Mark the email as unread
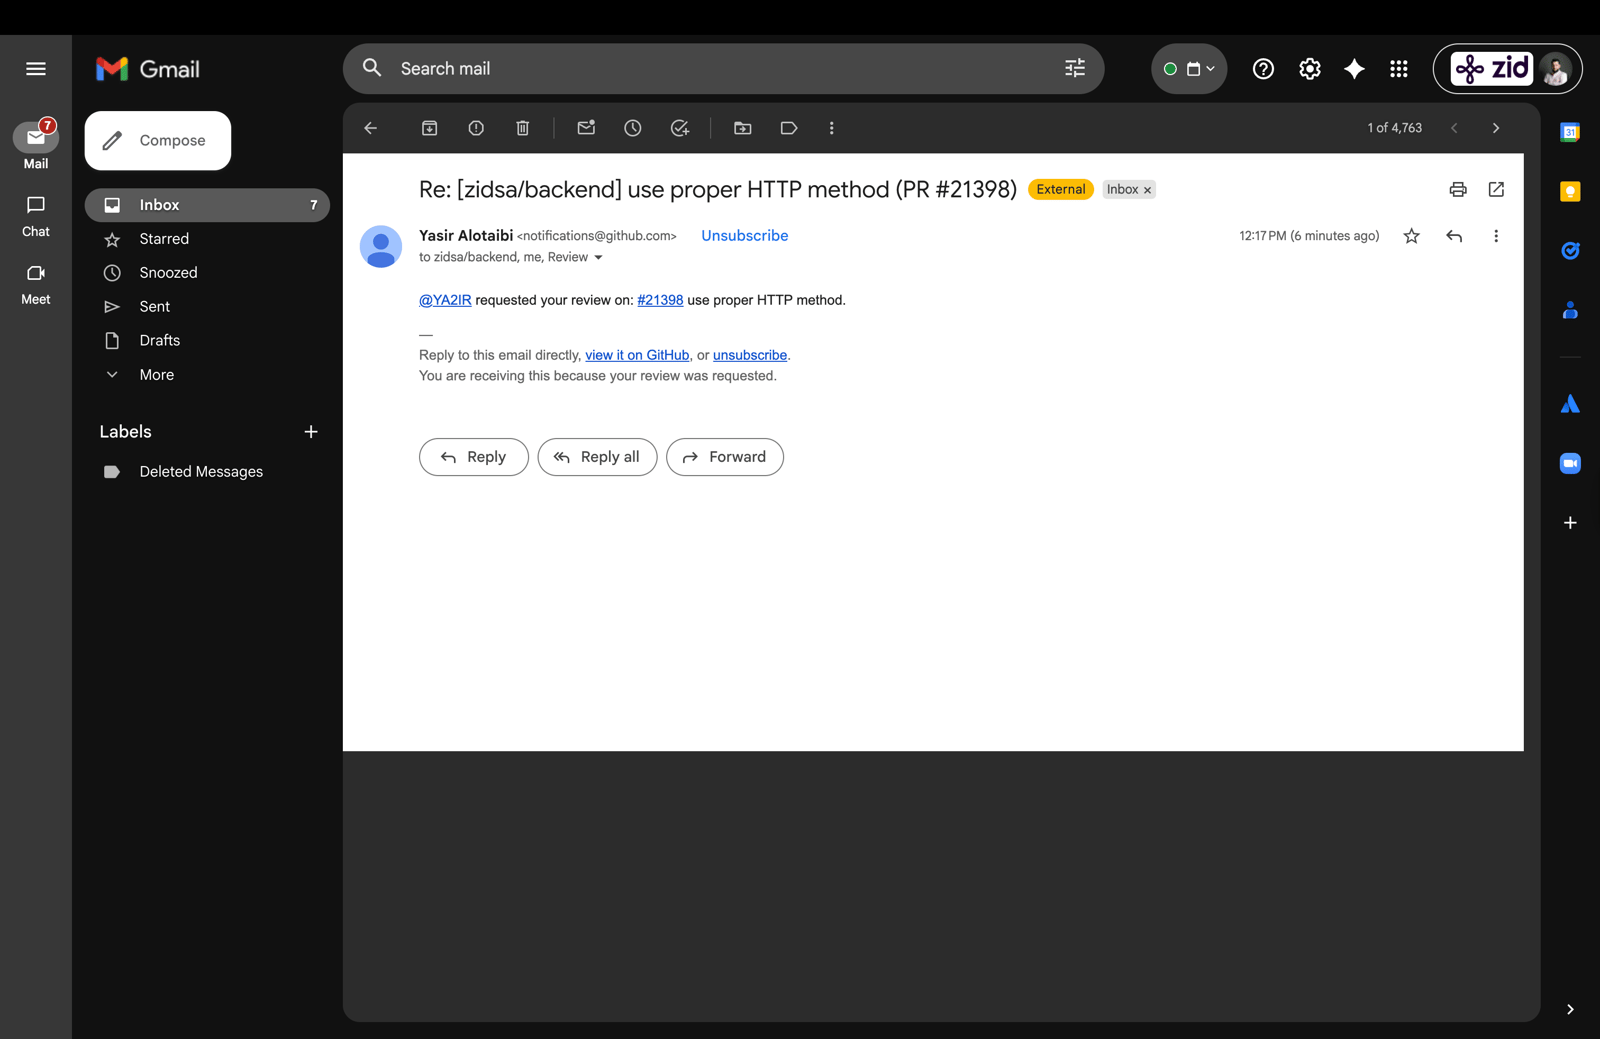The height and width of the screenshot is (1039, 1600). pyautogui.click(x=586, y=128)
